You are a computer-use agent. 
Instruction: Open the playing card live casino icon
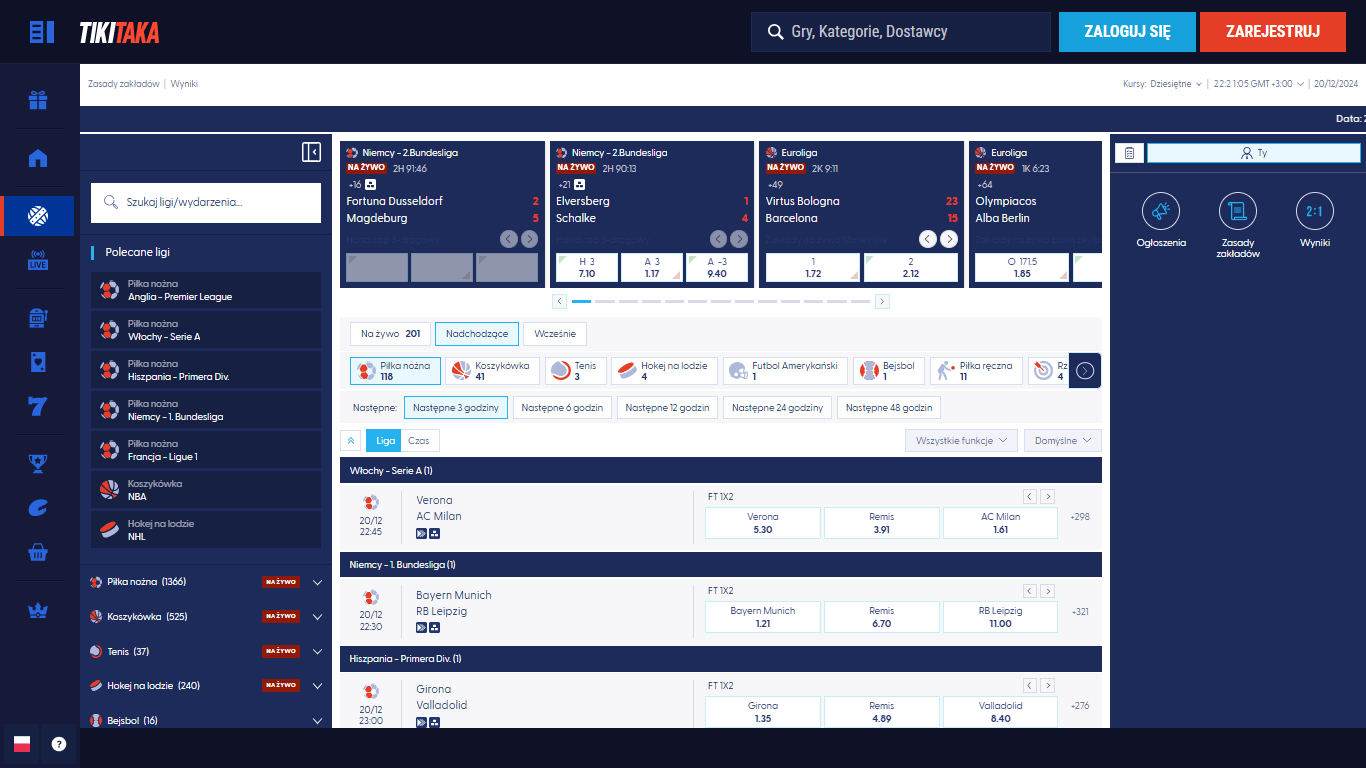coord(38,362)
